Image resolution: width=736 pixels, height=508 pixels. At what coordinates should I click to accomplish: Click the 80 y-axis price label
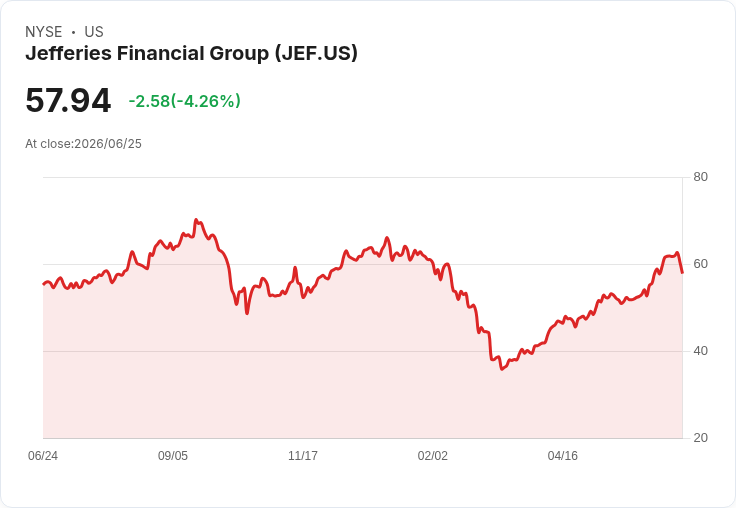tap(700, 177)
